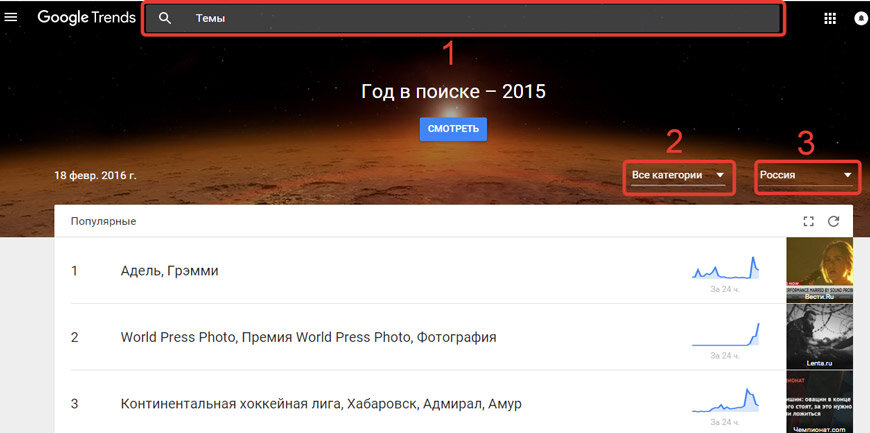Screen dimensions: 870x433
Task: Open the Вести.Ru news thumbnail
Action: click(x=820, y=270)
